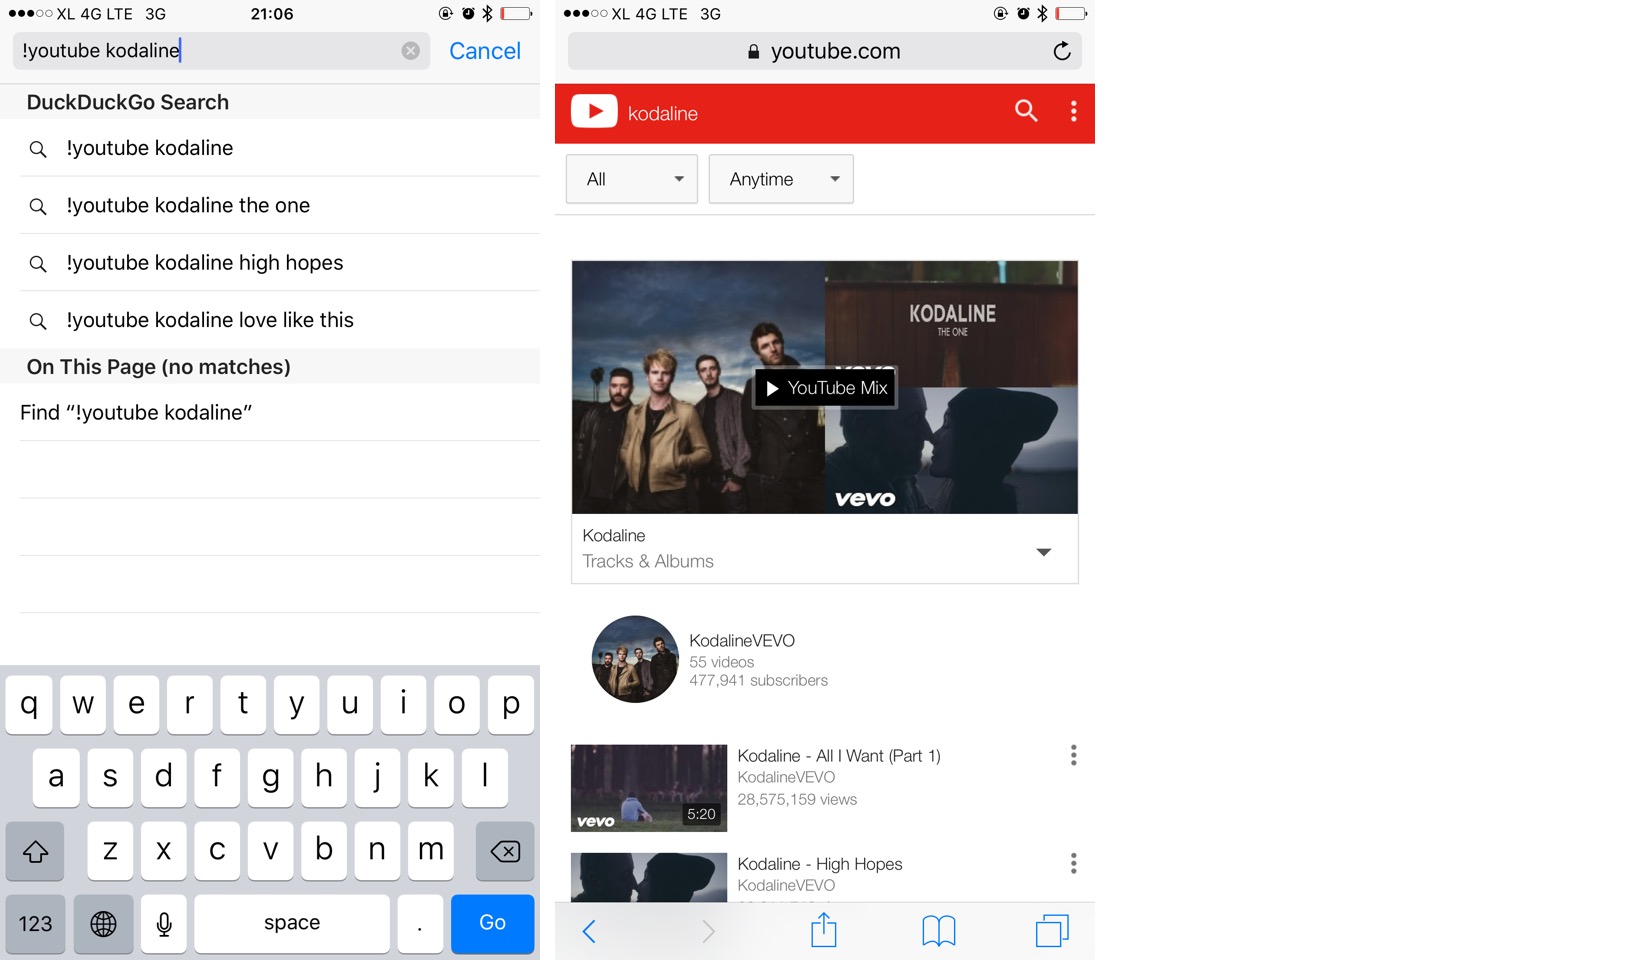Tap Cancel next to the search field
Screen dimensions: 1650x960
485,51
